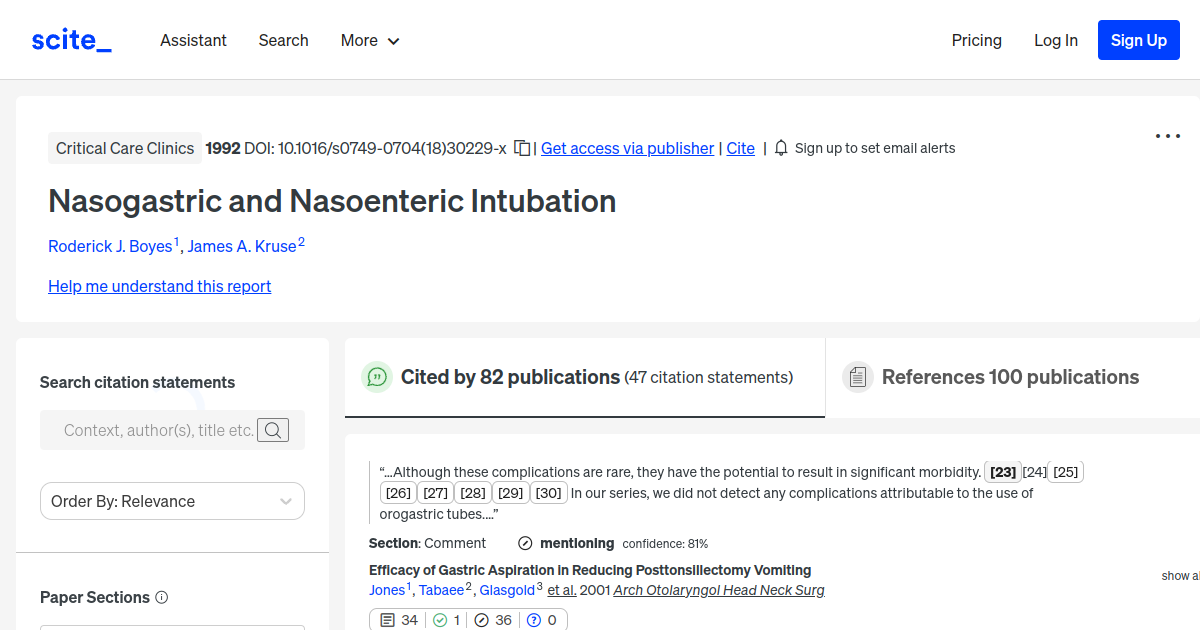Click the search magnifier in citation statements box

pyautogui.click(x=273, y=430)
